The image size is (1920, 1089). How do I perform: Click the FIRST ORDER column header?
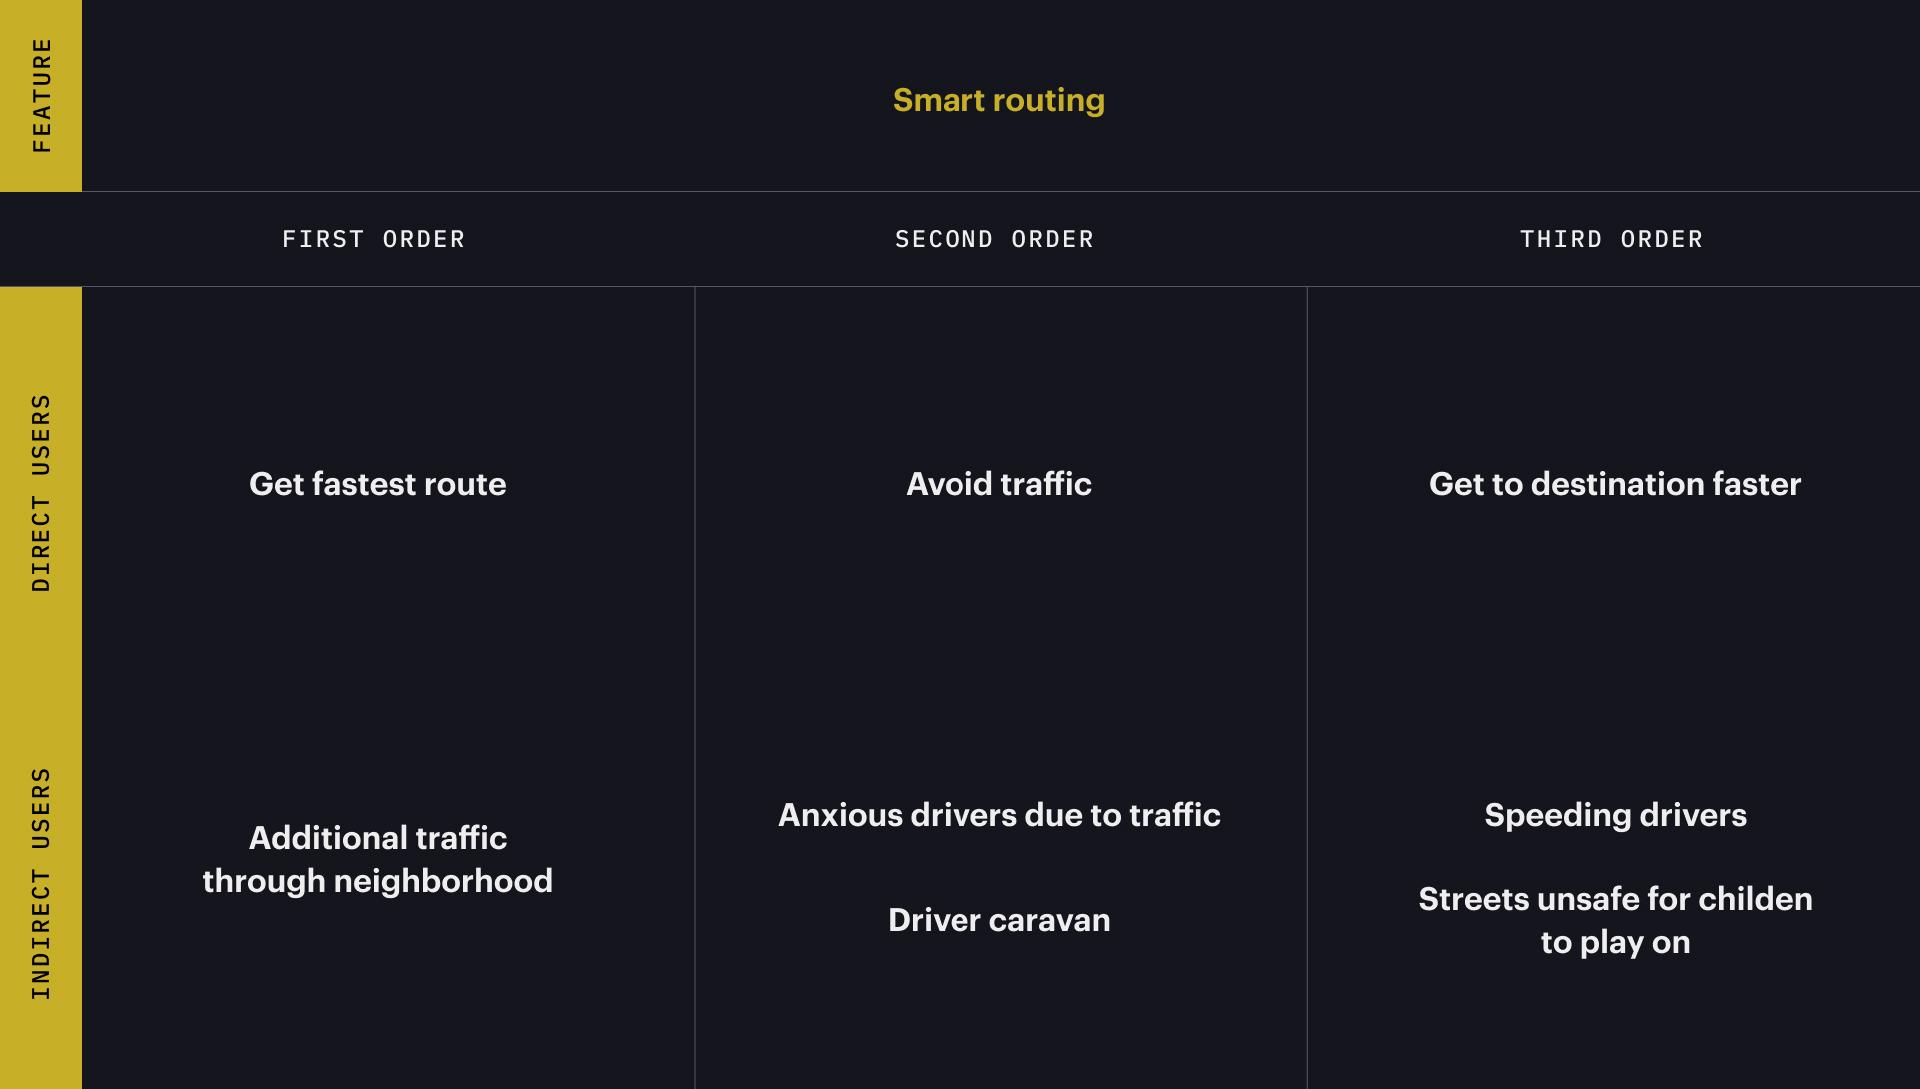pyautogui.click(x=373, y=239)
